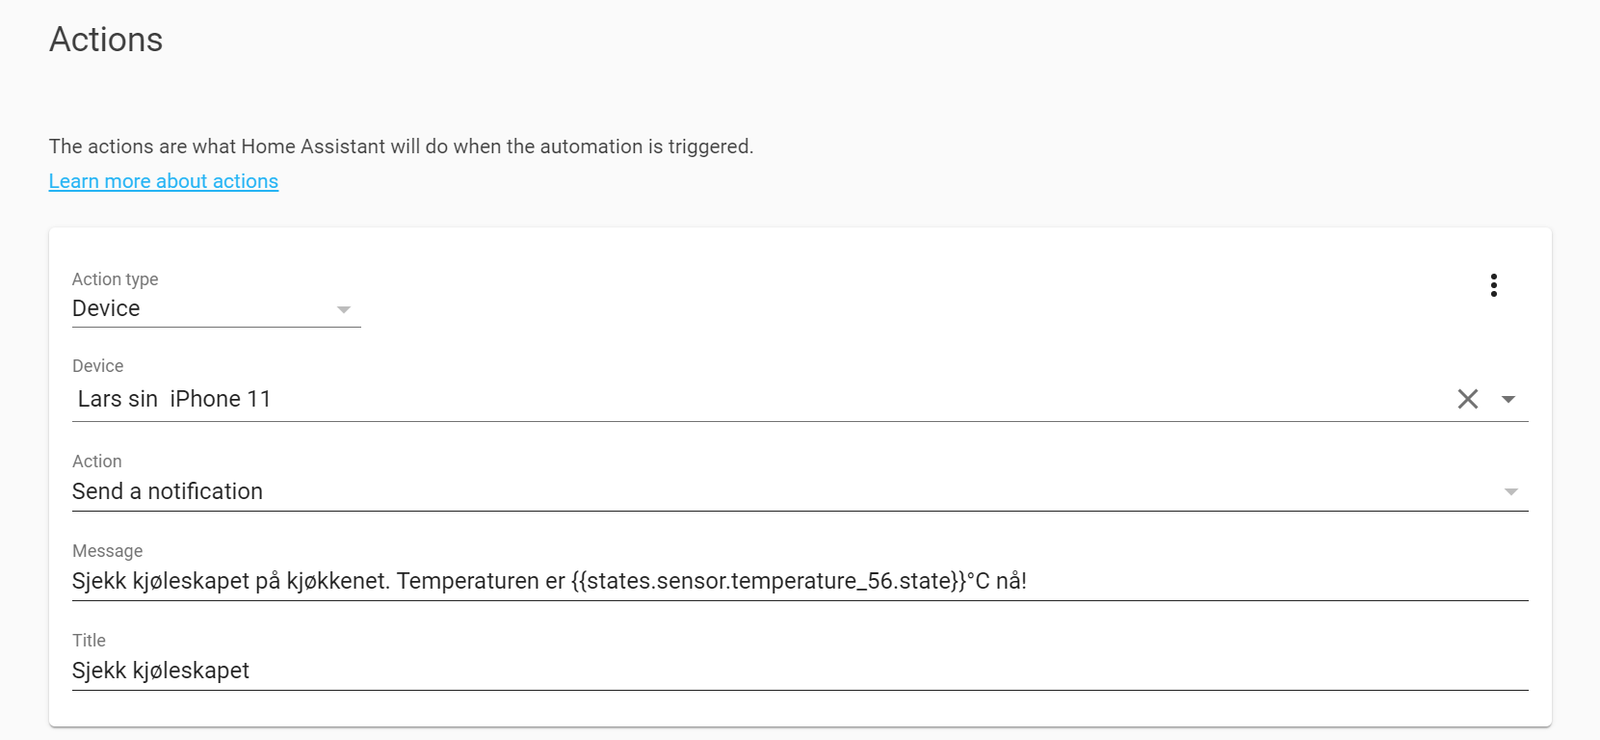The width and height of the screenshot is (1600, 740).
Task: Select the Device value in Action type
Action: (x=106, y=309)
